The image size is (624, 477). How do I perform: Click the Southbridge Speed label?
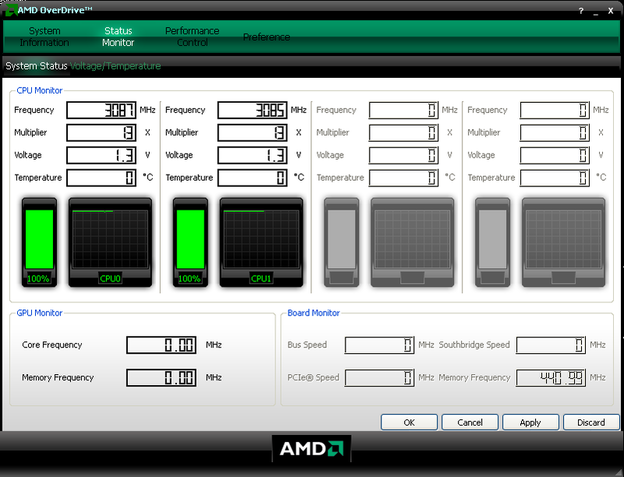pyautogui.click(x=474, y=345)
